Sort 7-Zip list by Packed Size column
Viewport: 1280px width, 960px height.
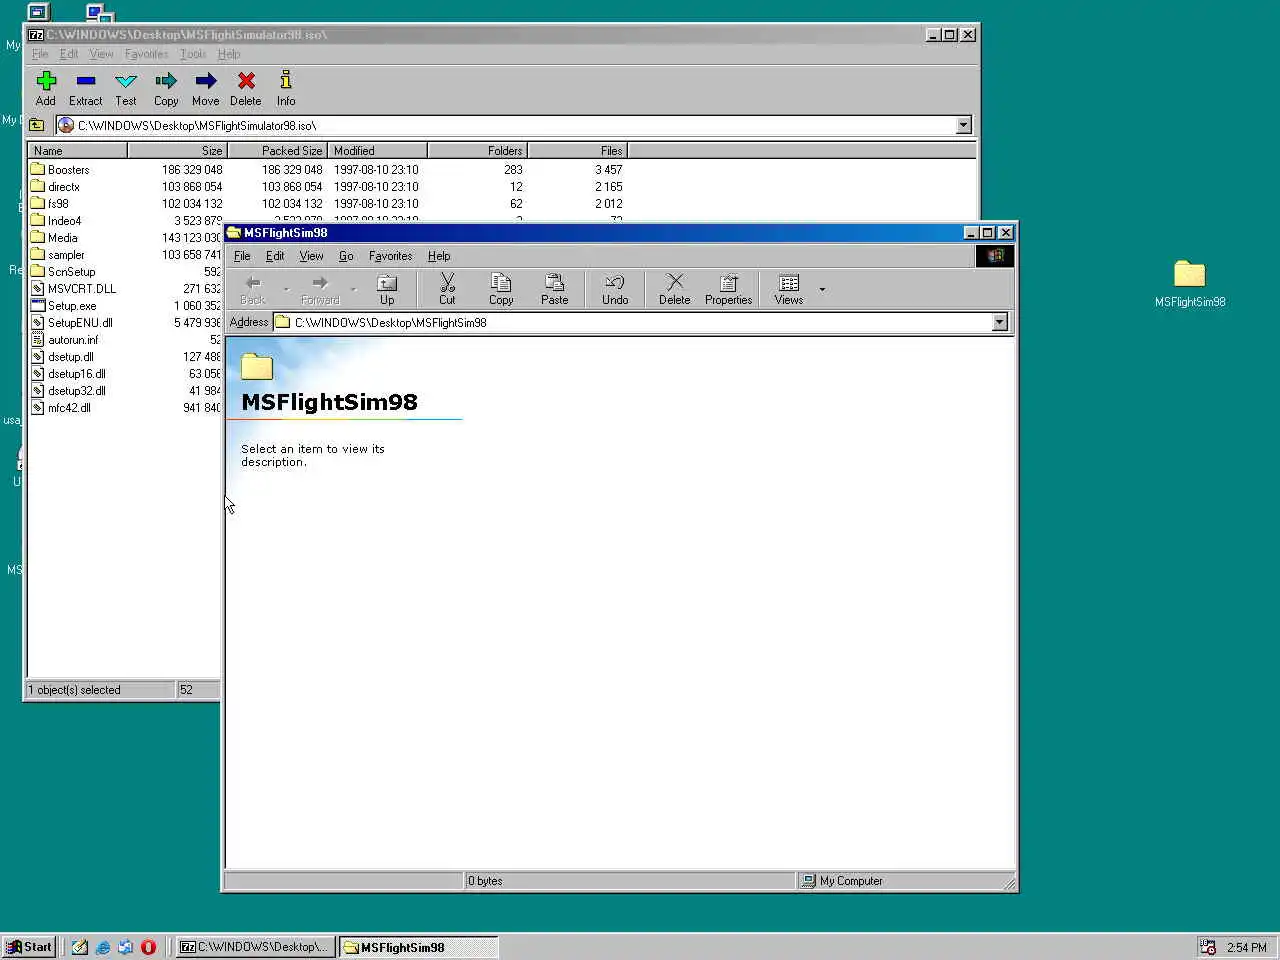[278, 151]
